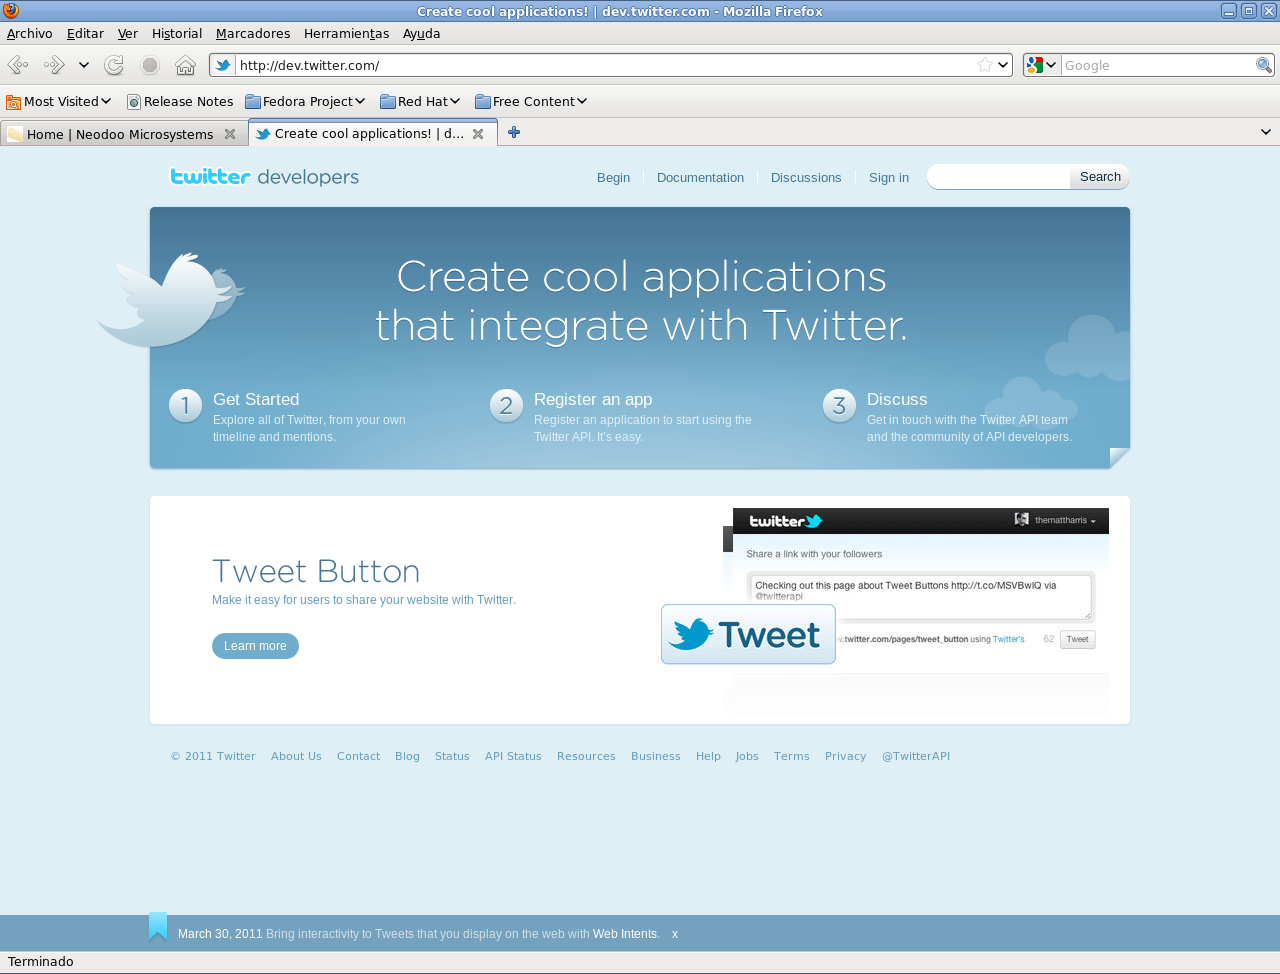Click the address bar URL field
Image resolution: width=1280 pixels, height=974 pixels.
(x=606, y=65)
